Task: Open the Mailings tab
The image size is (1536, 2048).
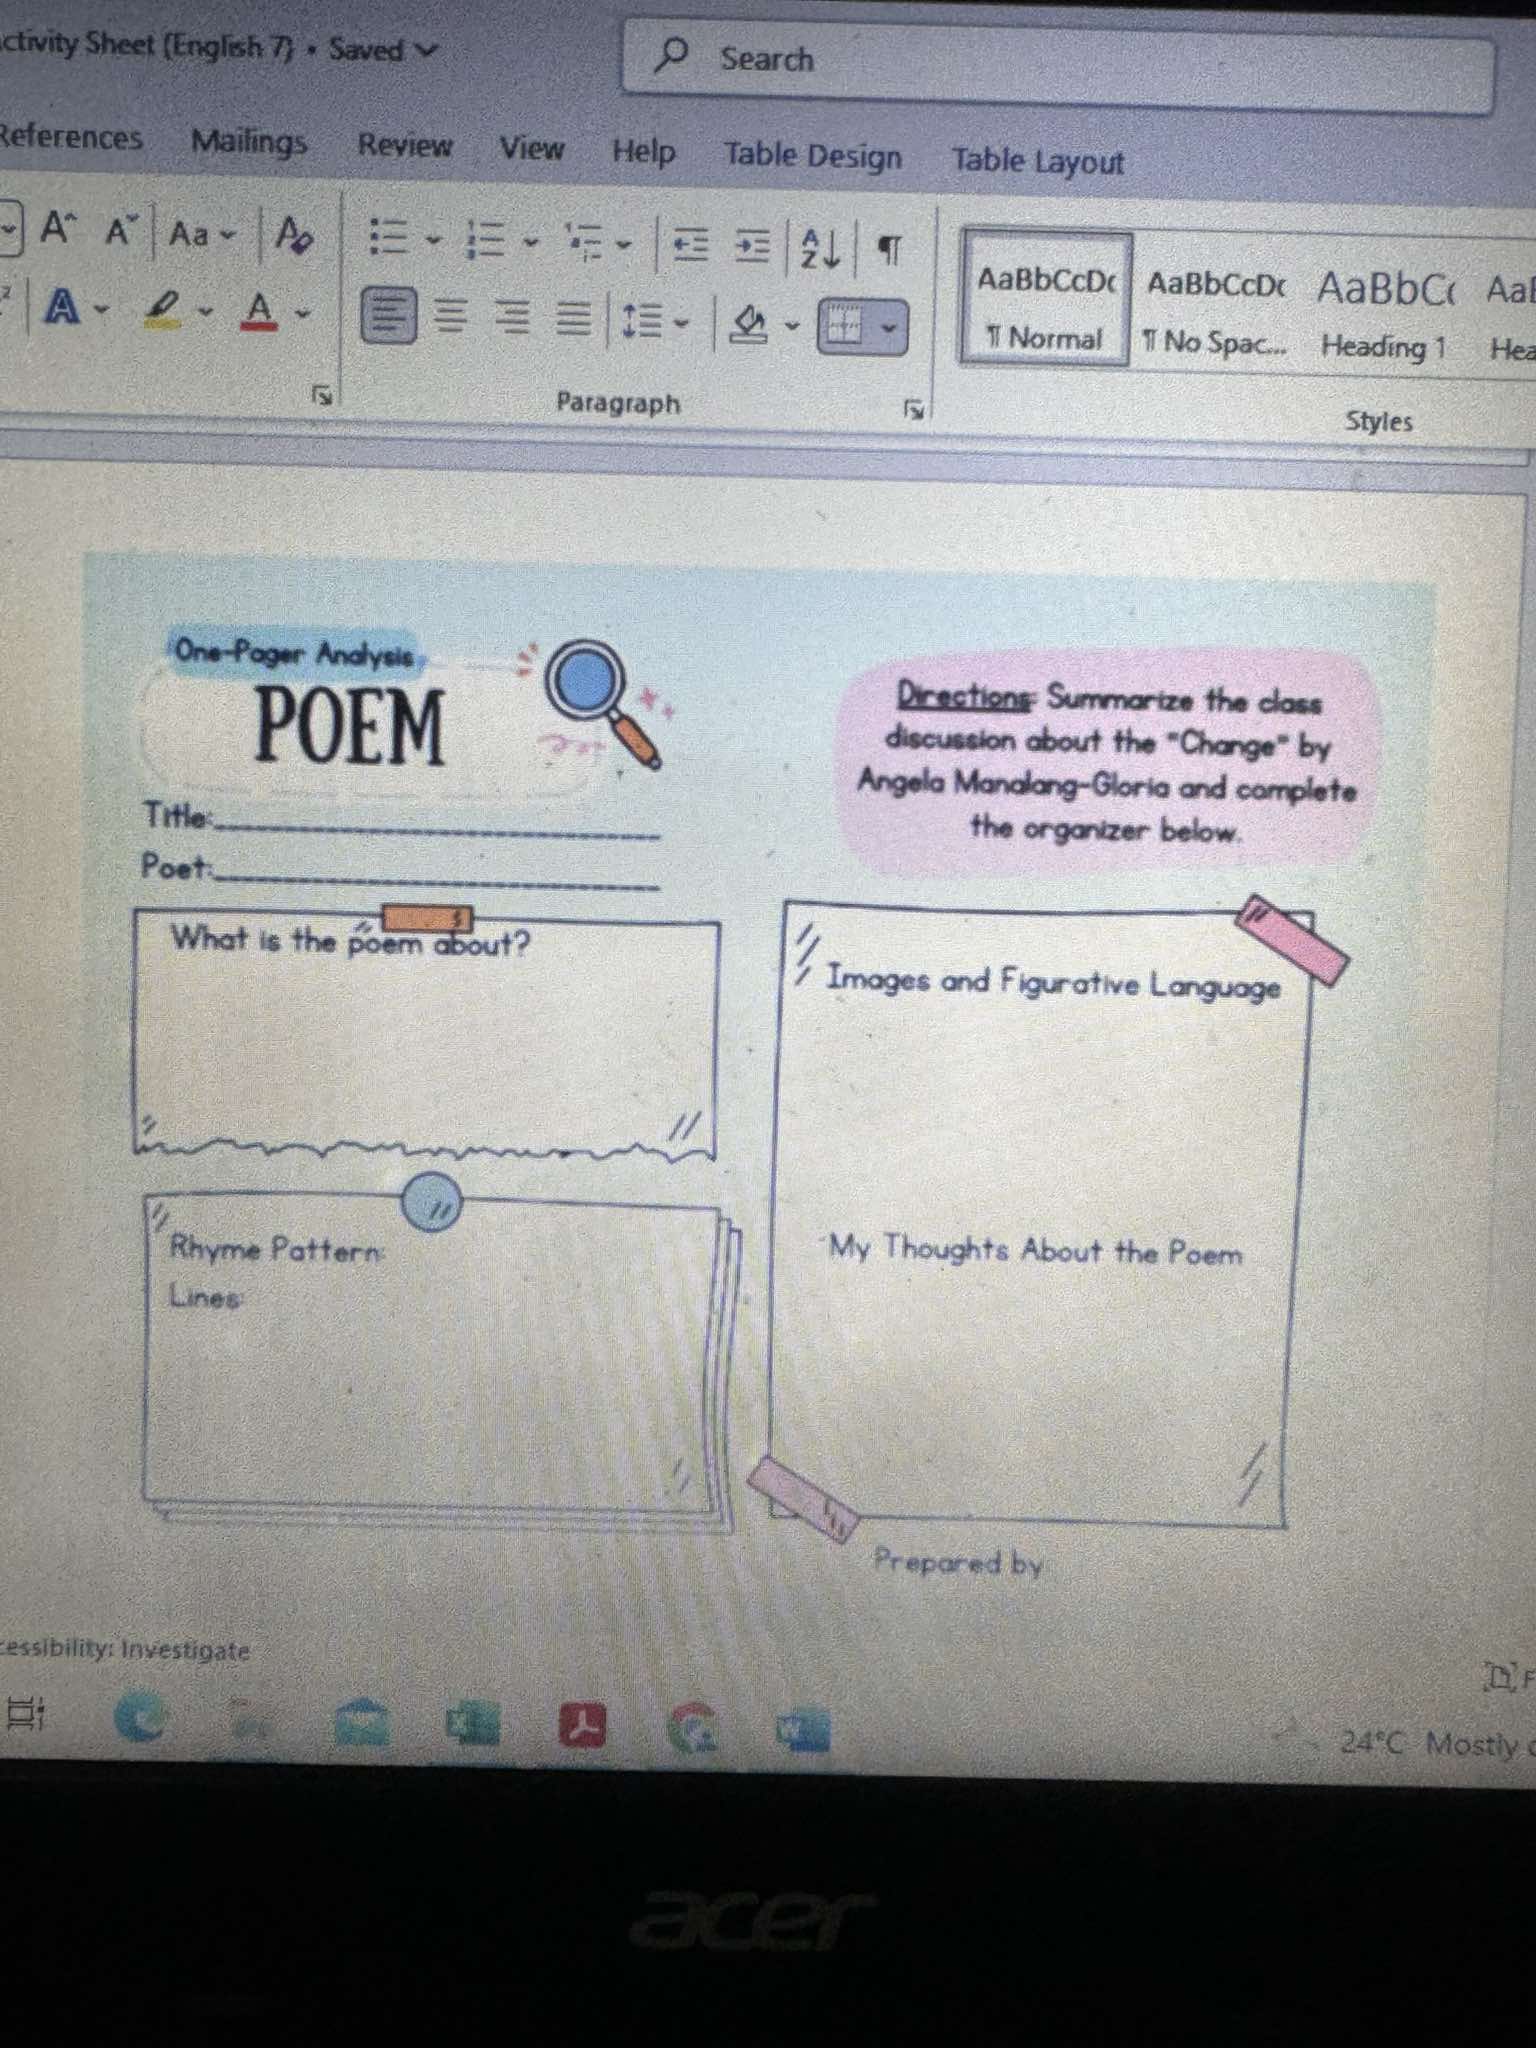Action: 249,142
